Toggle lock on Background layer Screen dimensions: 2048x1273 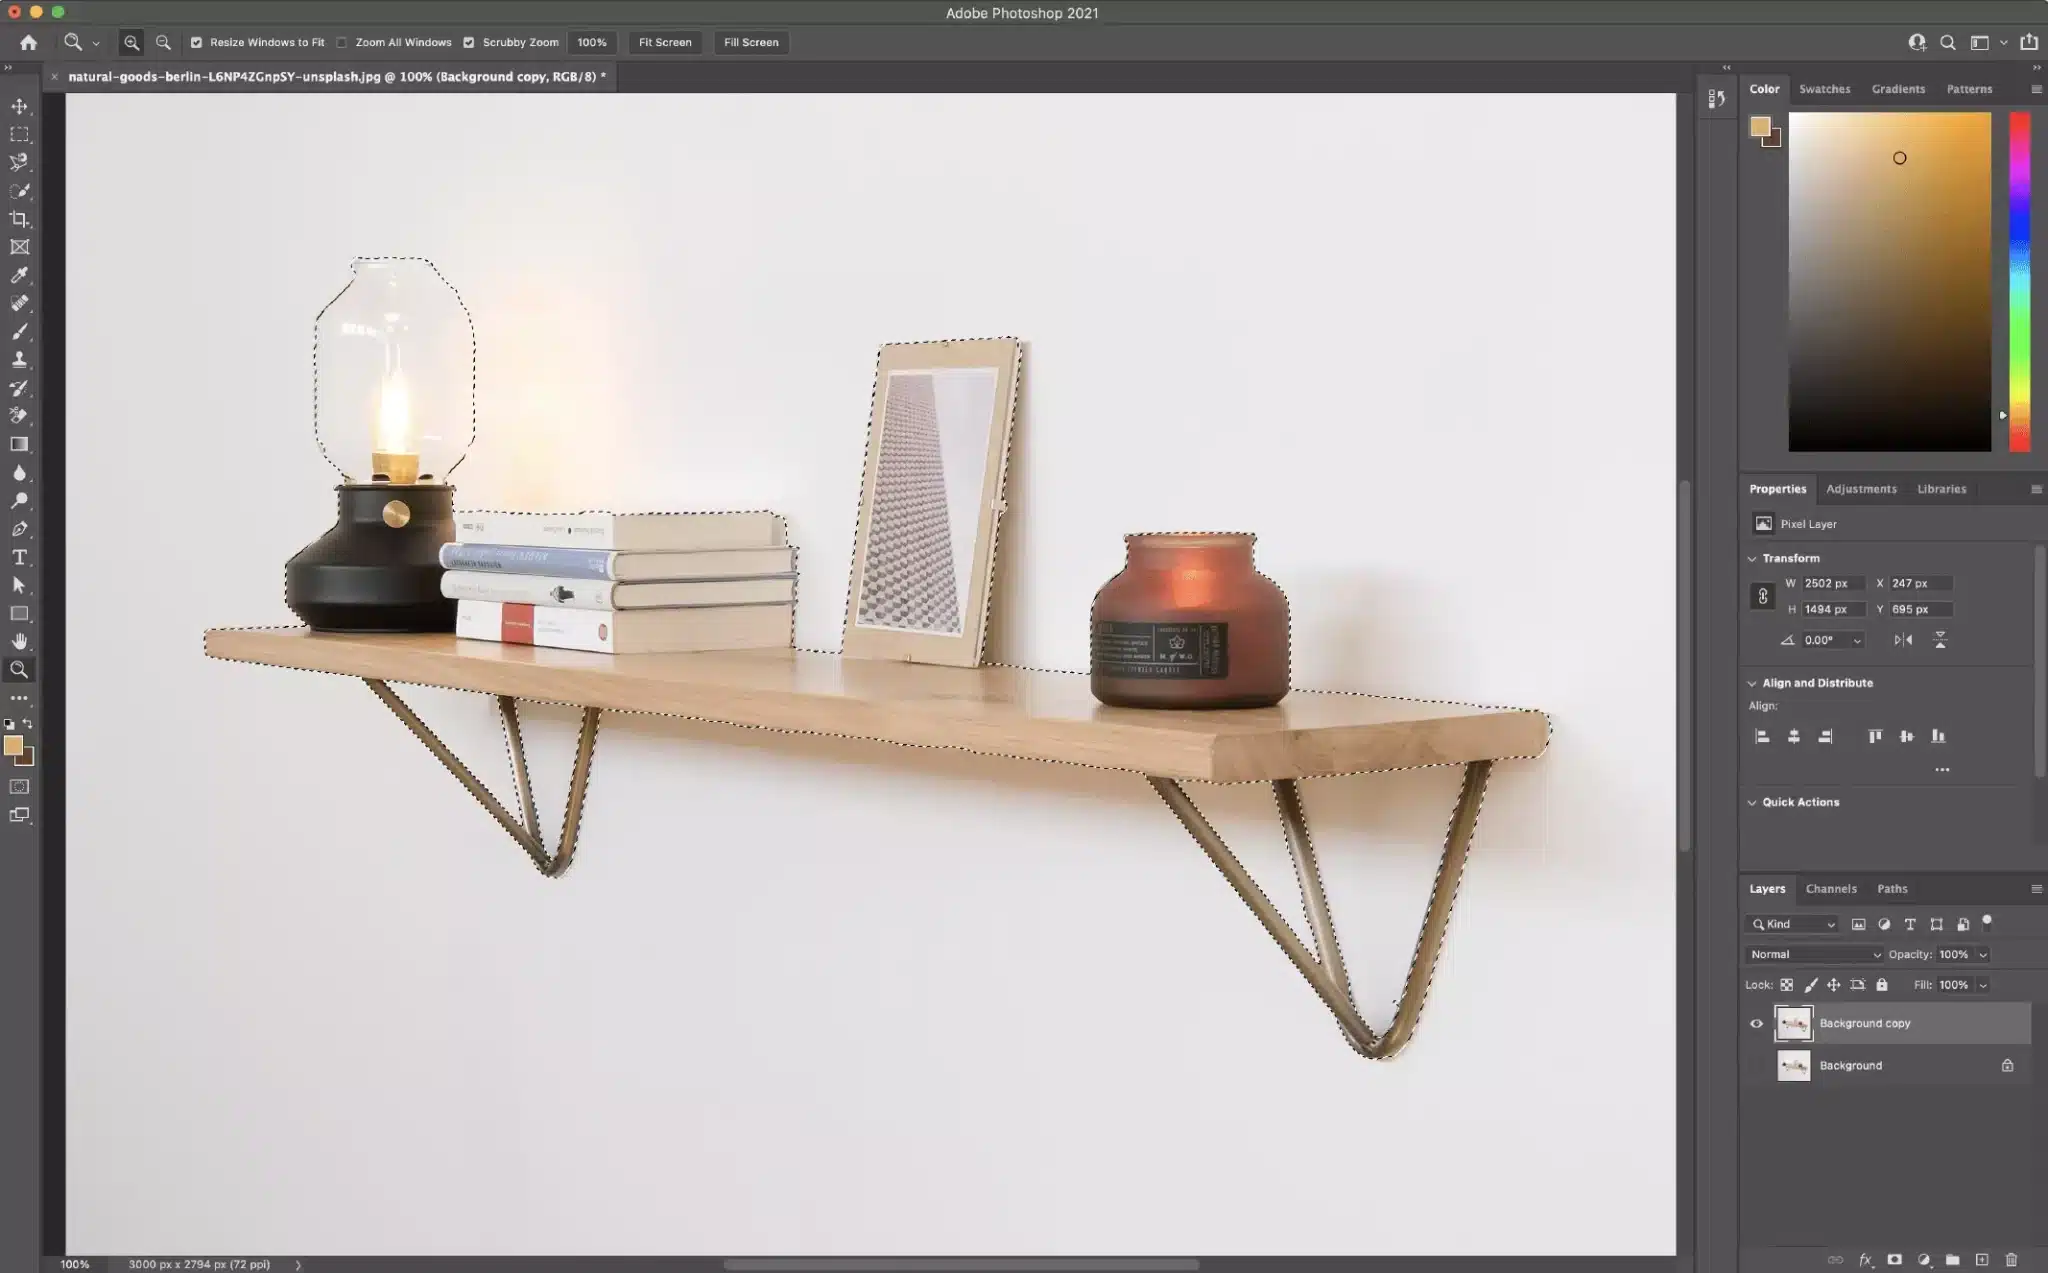click(2005, 1065)
